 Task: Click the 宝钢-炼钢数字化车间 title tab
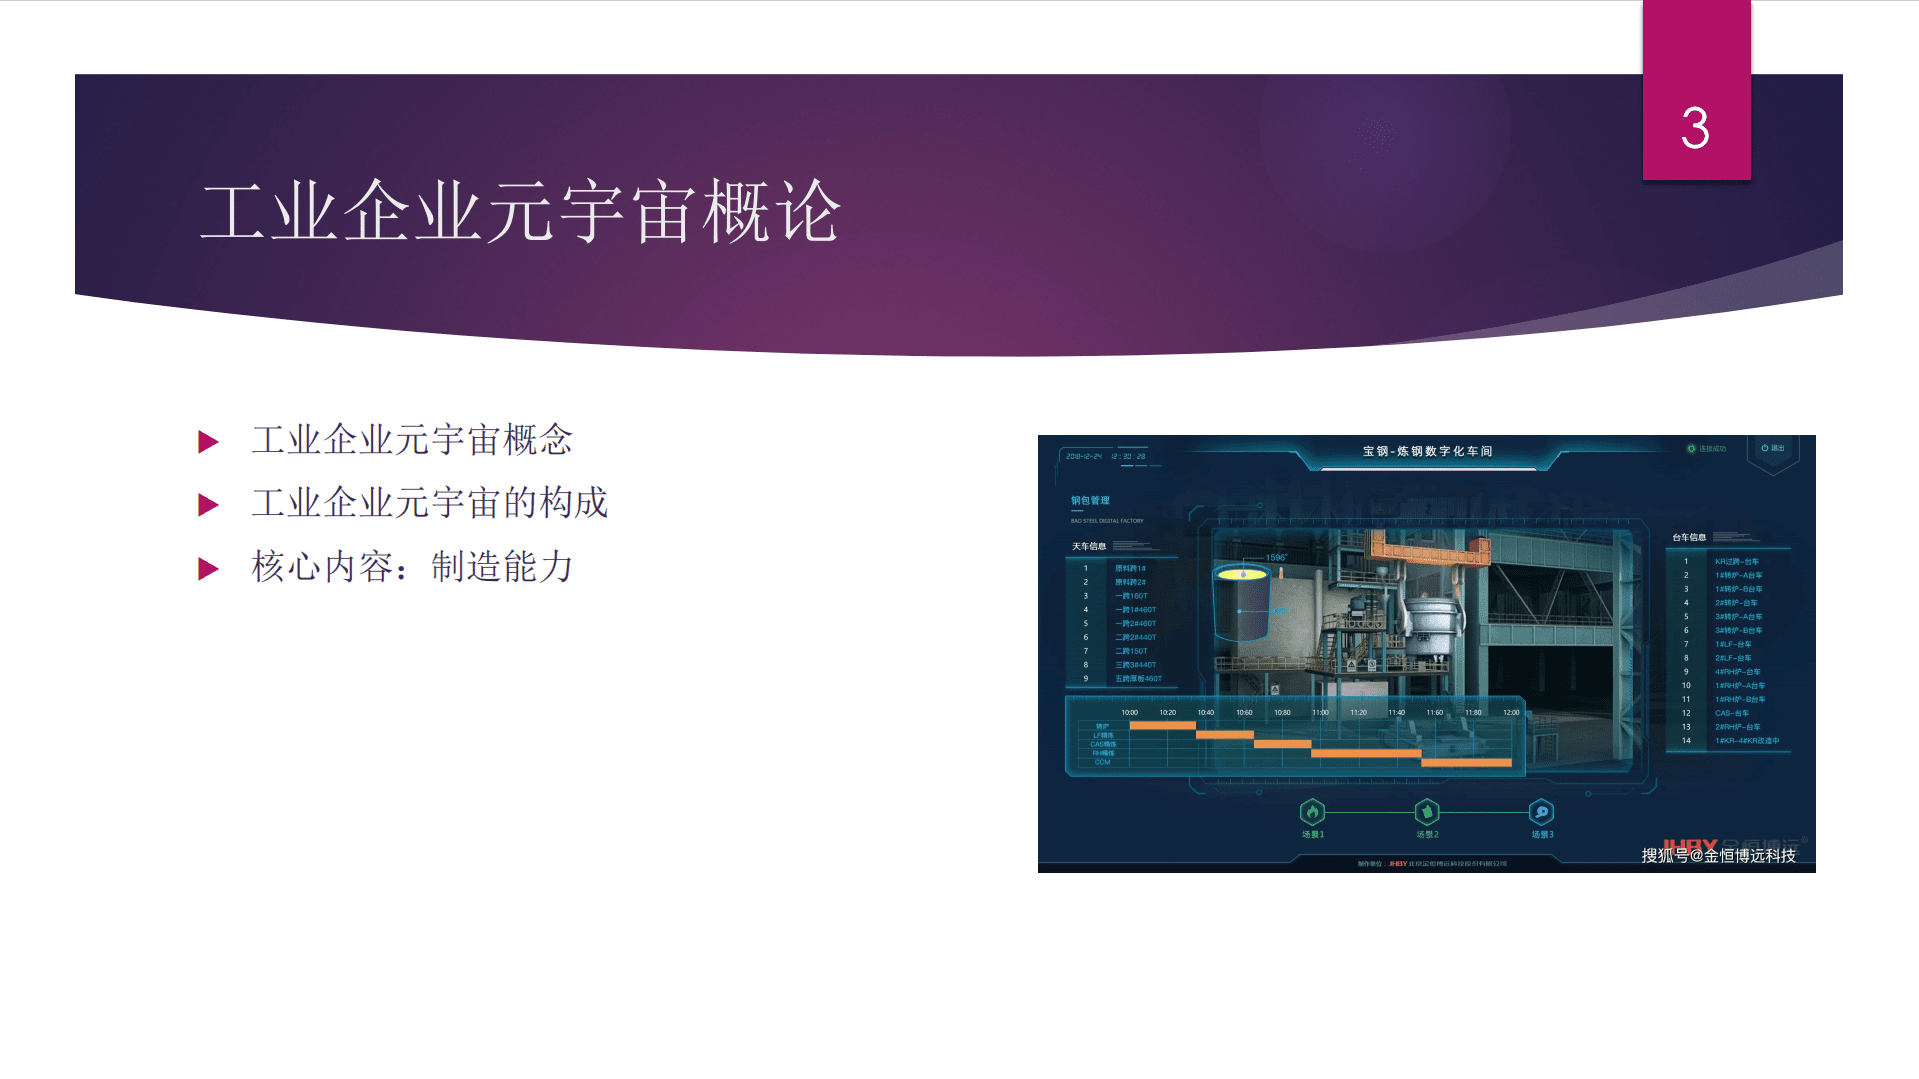[1426, 449]
